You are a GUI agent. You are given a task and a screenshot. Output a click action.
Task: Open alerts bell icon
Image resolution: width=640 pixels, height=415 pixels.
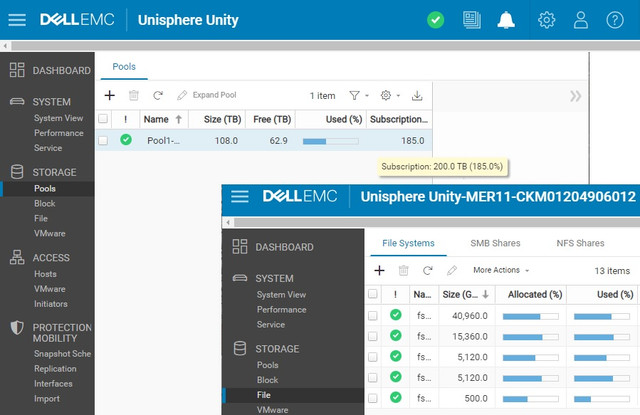click(x=506, y=20)
